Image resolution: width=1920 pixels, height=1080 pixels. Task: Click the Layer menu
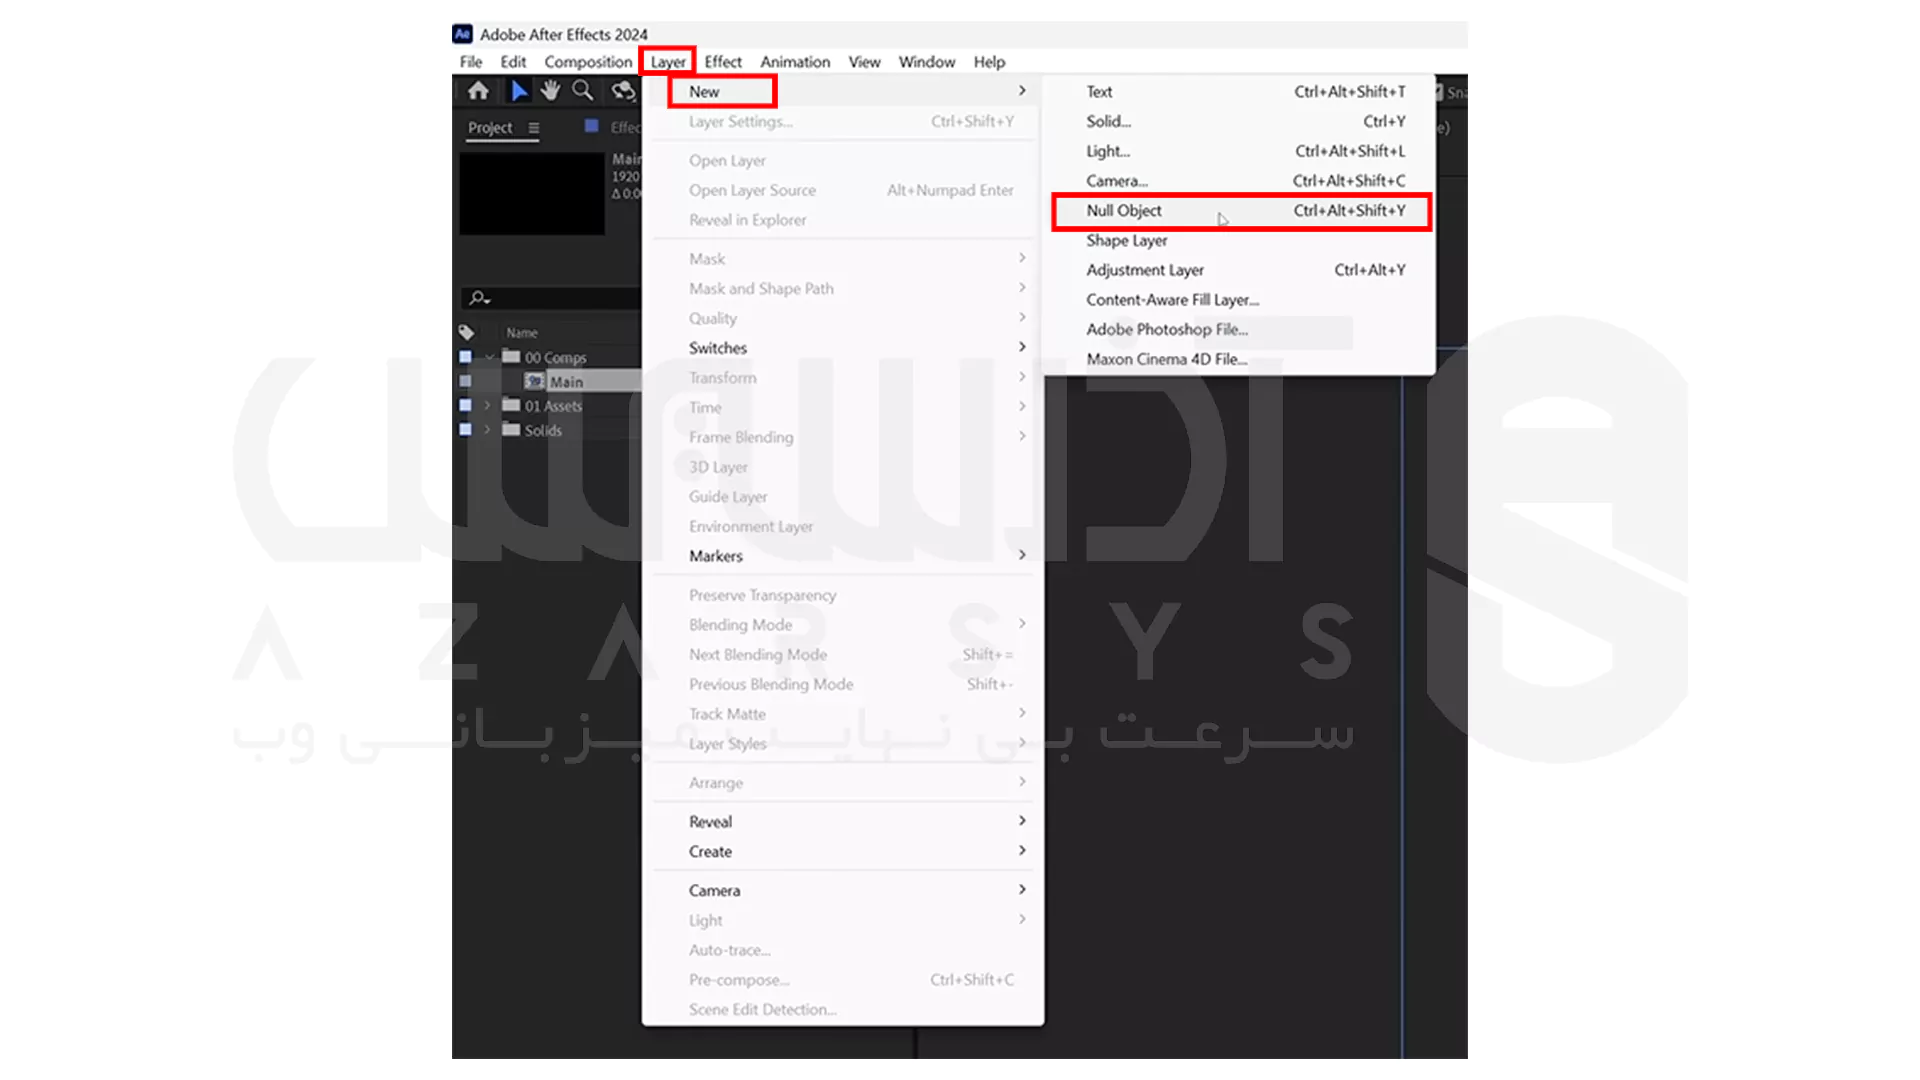[x=668, y=62]
